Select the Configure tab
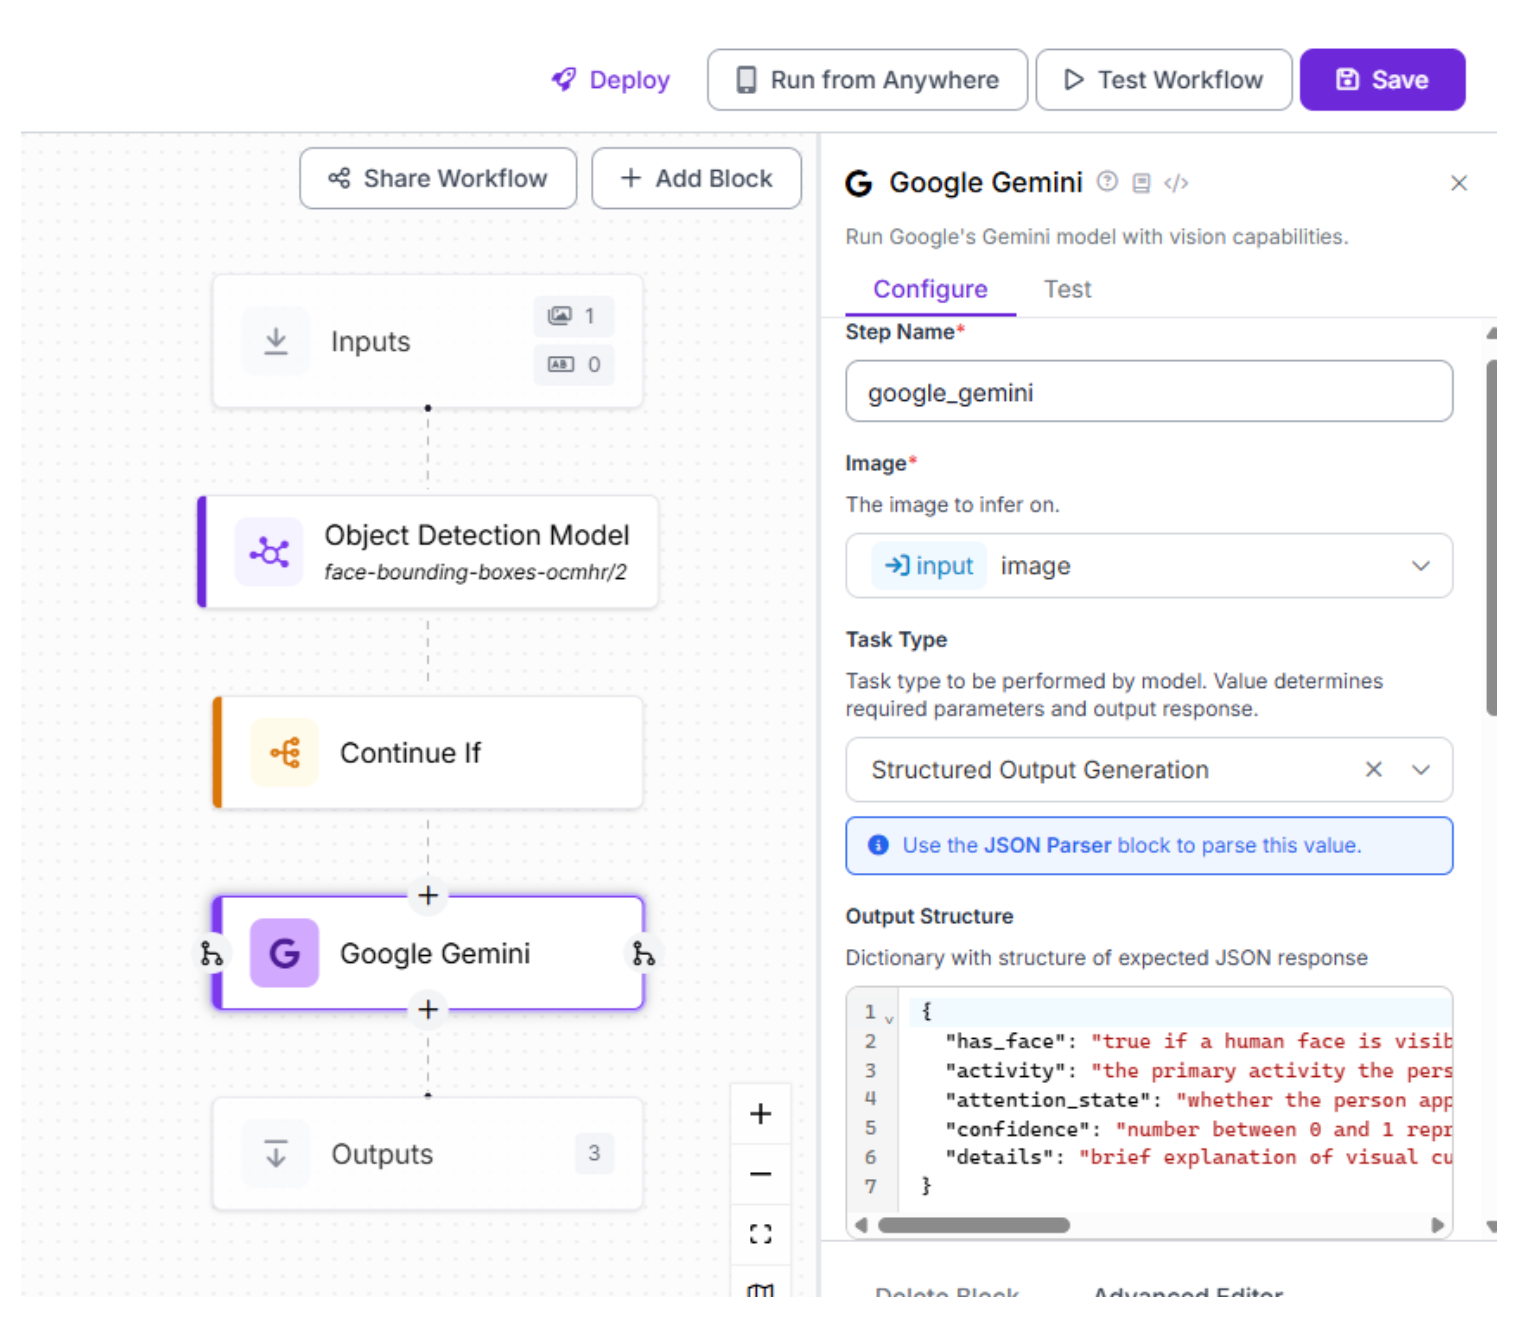This screenshot has height=1322, width=1524. [929, 290]
